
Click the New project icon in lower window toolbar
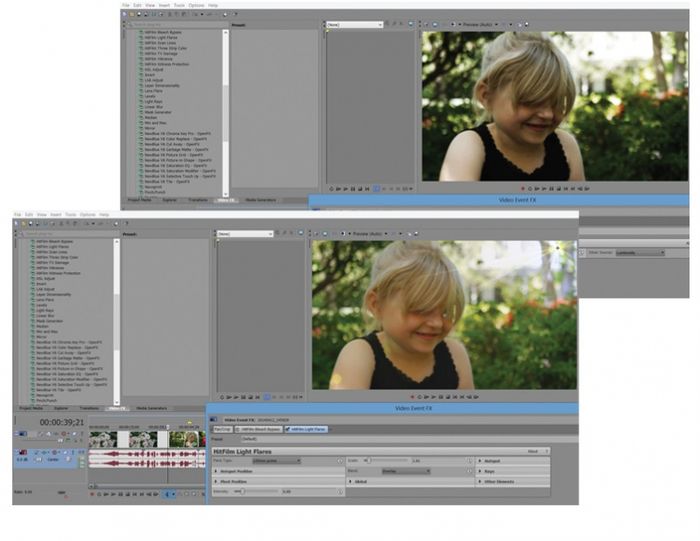coord(16,224)
